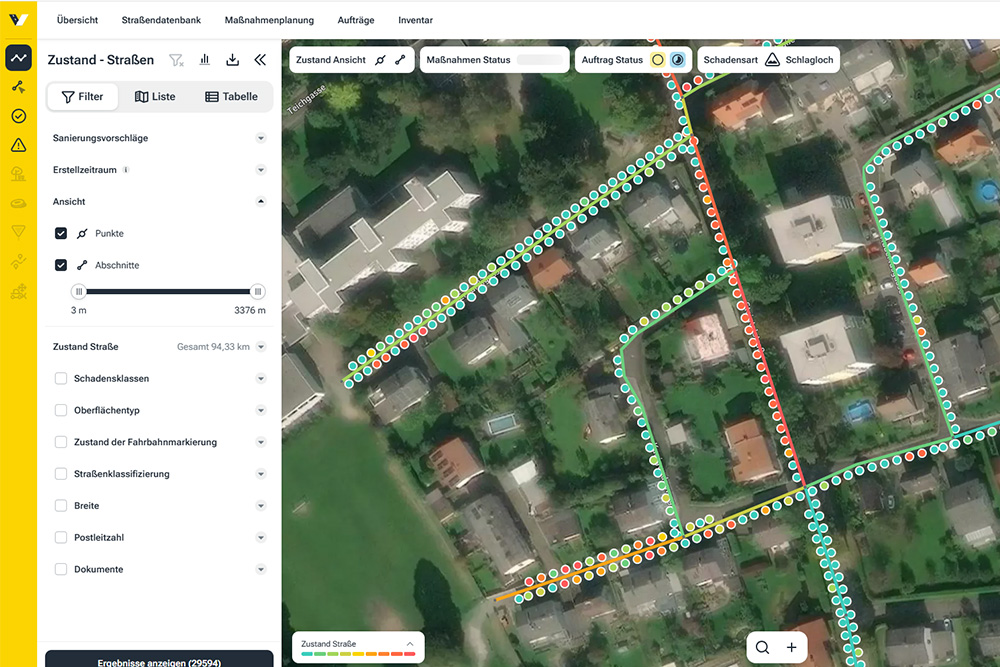Check the Oberflächentyp checkbox
1000x667 pixels.
(61, 410)
